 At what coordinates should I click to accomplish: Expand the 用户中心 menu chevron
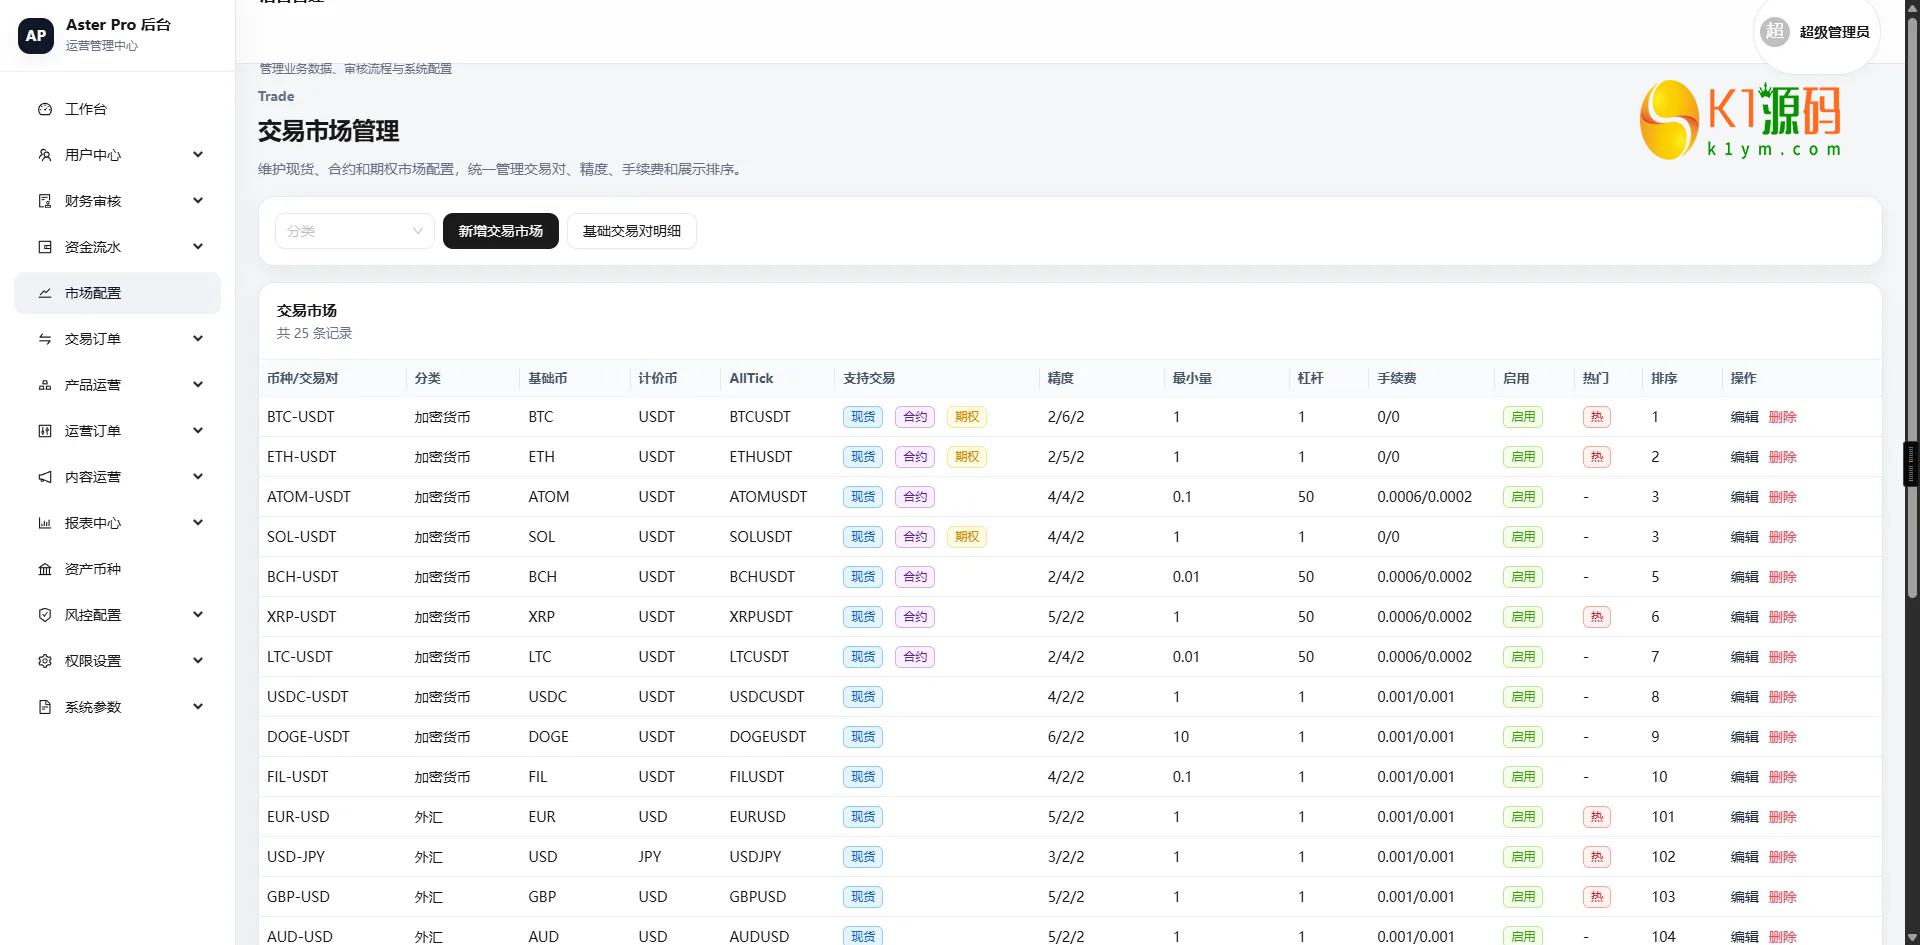[x=198, y=155]
